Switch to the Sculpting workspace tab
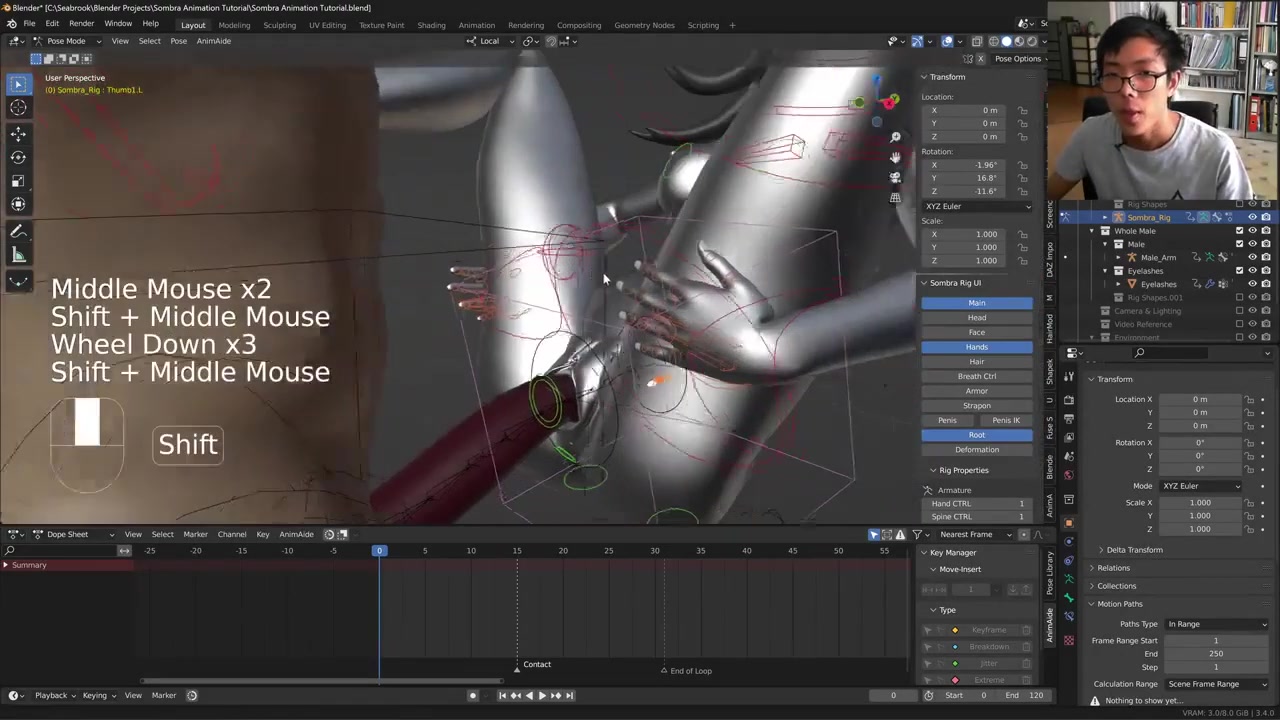The height and width of the screenshot is (720, 1280). (x=279, y=25)
